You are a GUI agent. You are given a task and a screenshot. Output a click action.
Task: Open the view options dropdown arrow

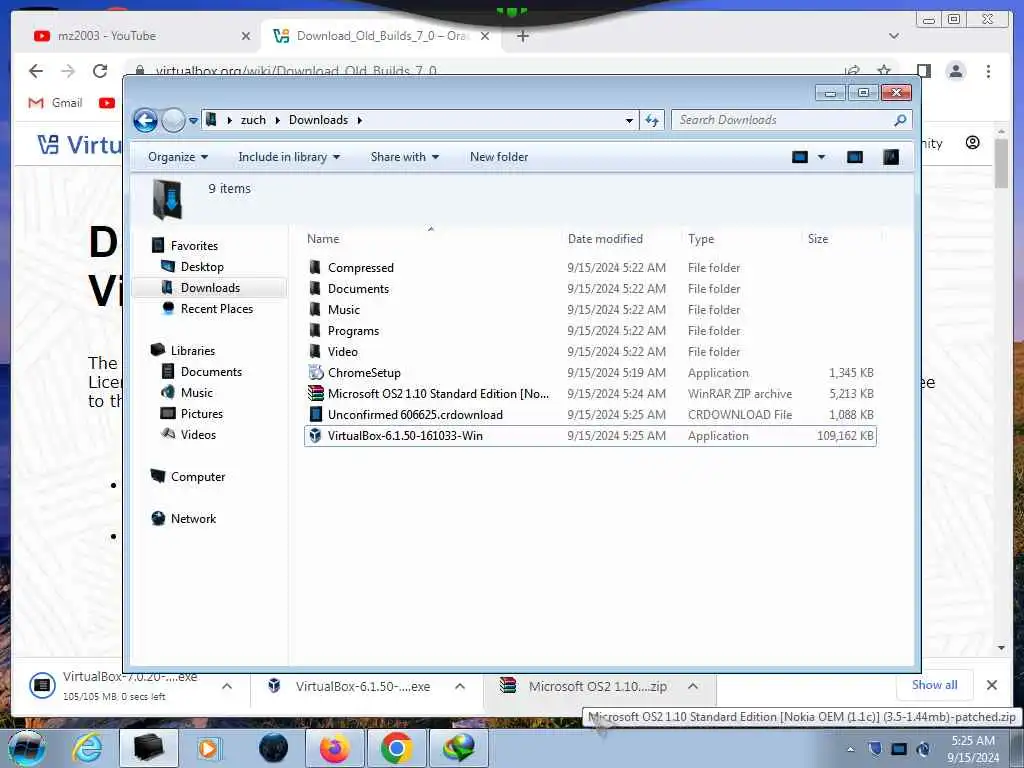coord(822,157)
